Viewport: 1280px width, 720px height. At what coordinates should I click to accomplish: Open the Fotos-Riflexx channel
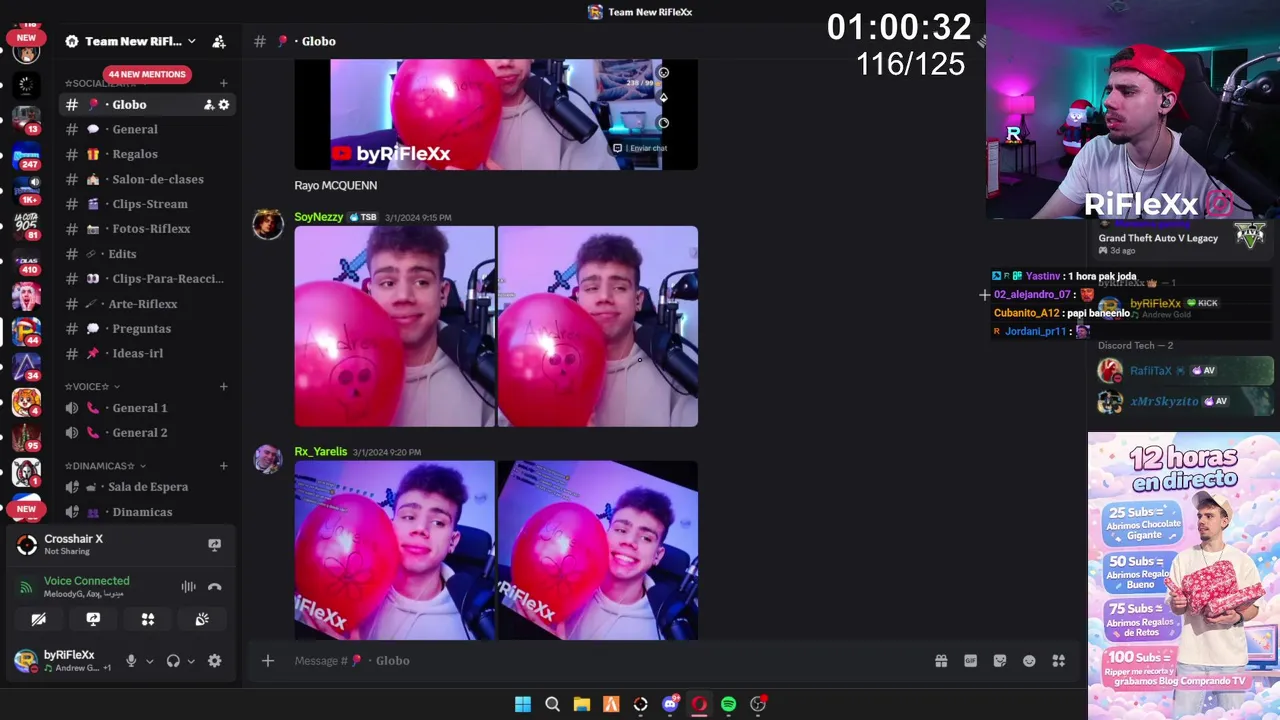click(148, 229)
